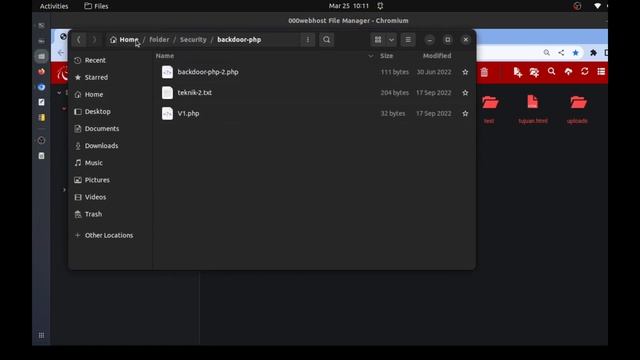Click Firefox icon in Ubuntu dock
Image resolution: width=640 pixels, height=360 pixels.
click(x=41, y=71)
